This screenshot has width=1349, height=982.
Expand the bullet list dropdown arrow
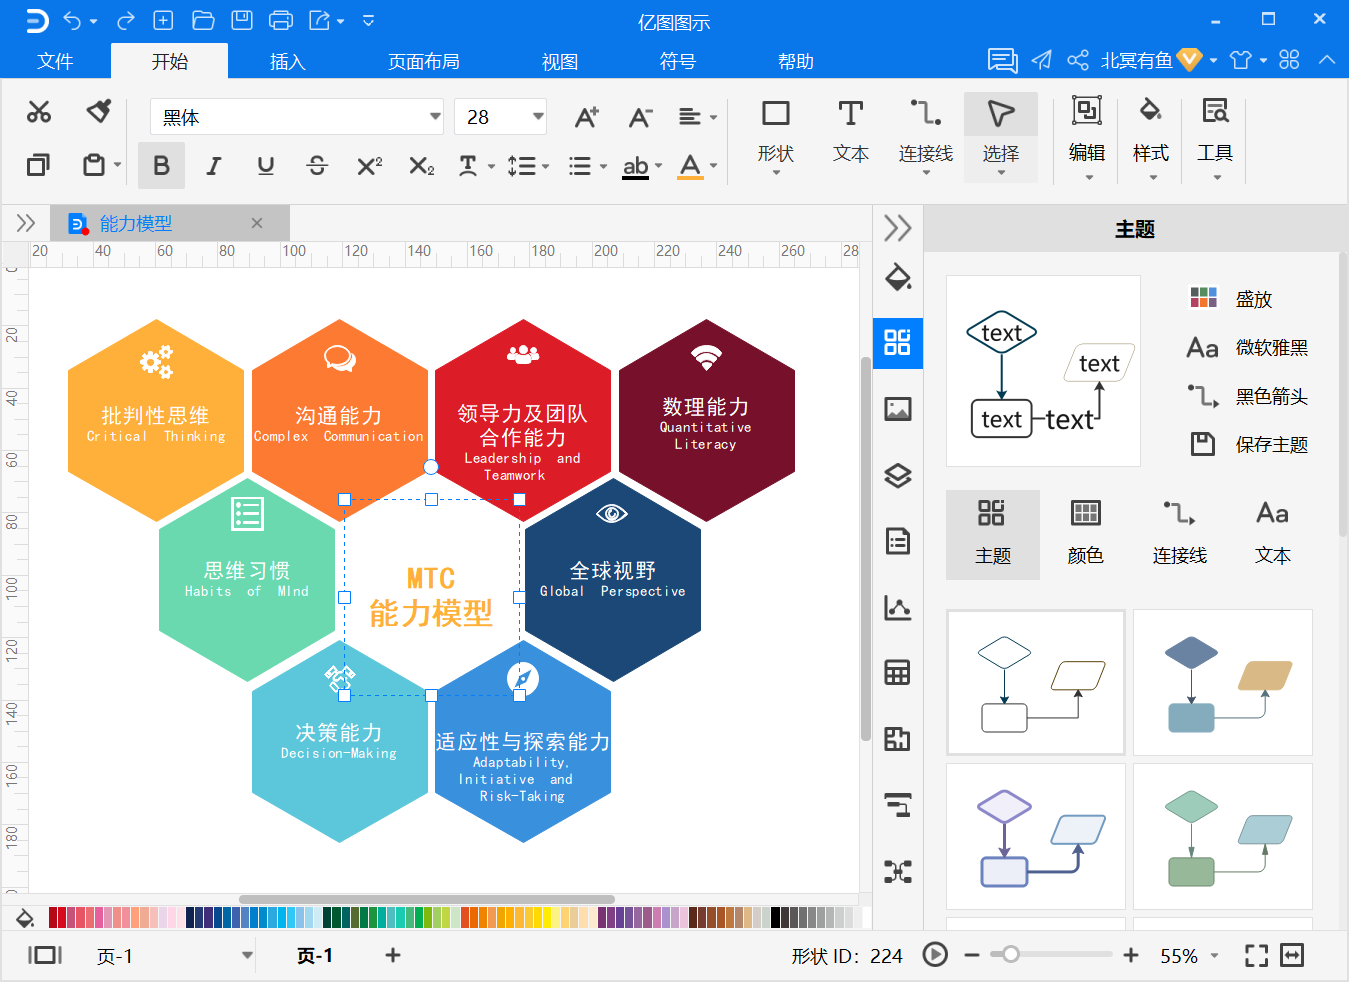coord(603,167)
